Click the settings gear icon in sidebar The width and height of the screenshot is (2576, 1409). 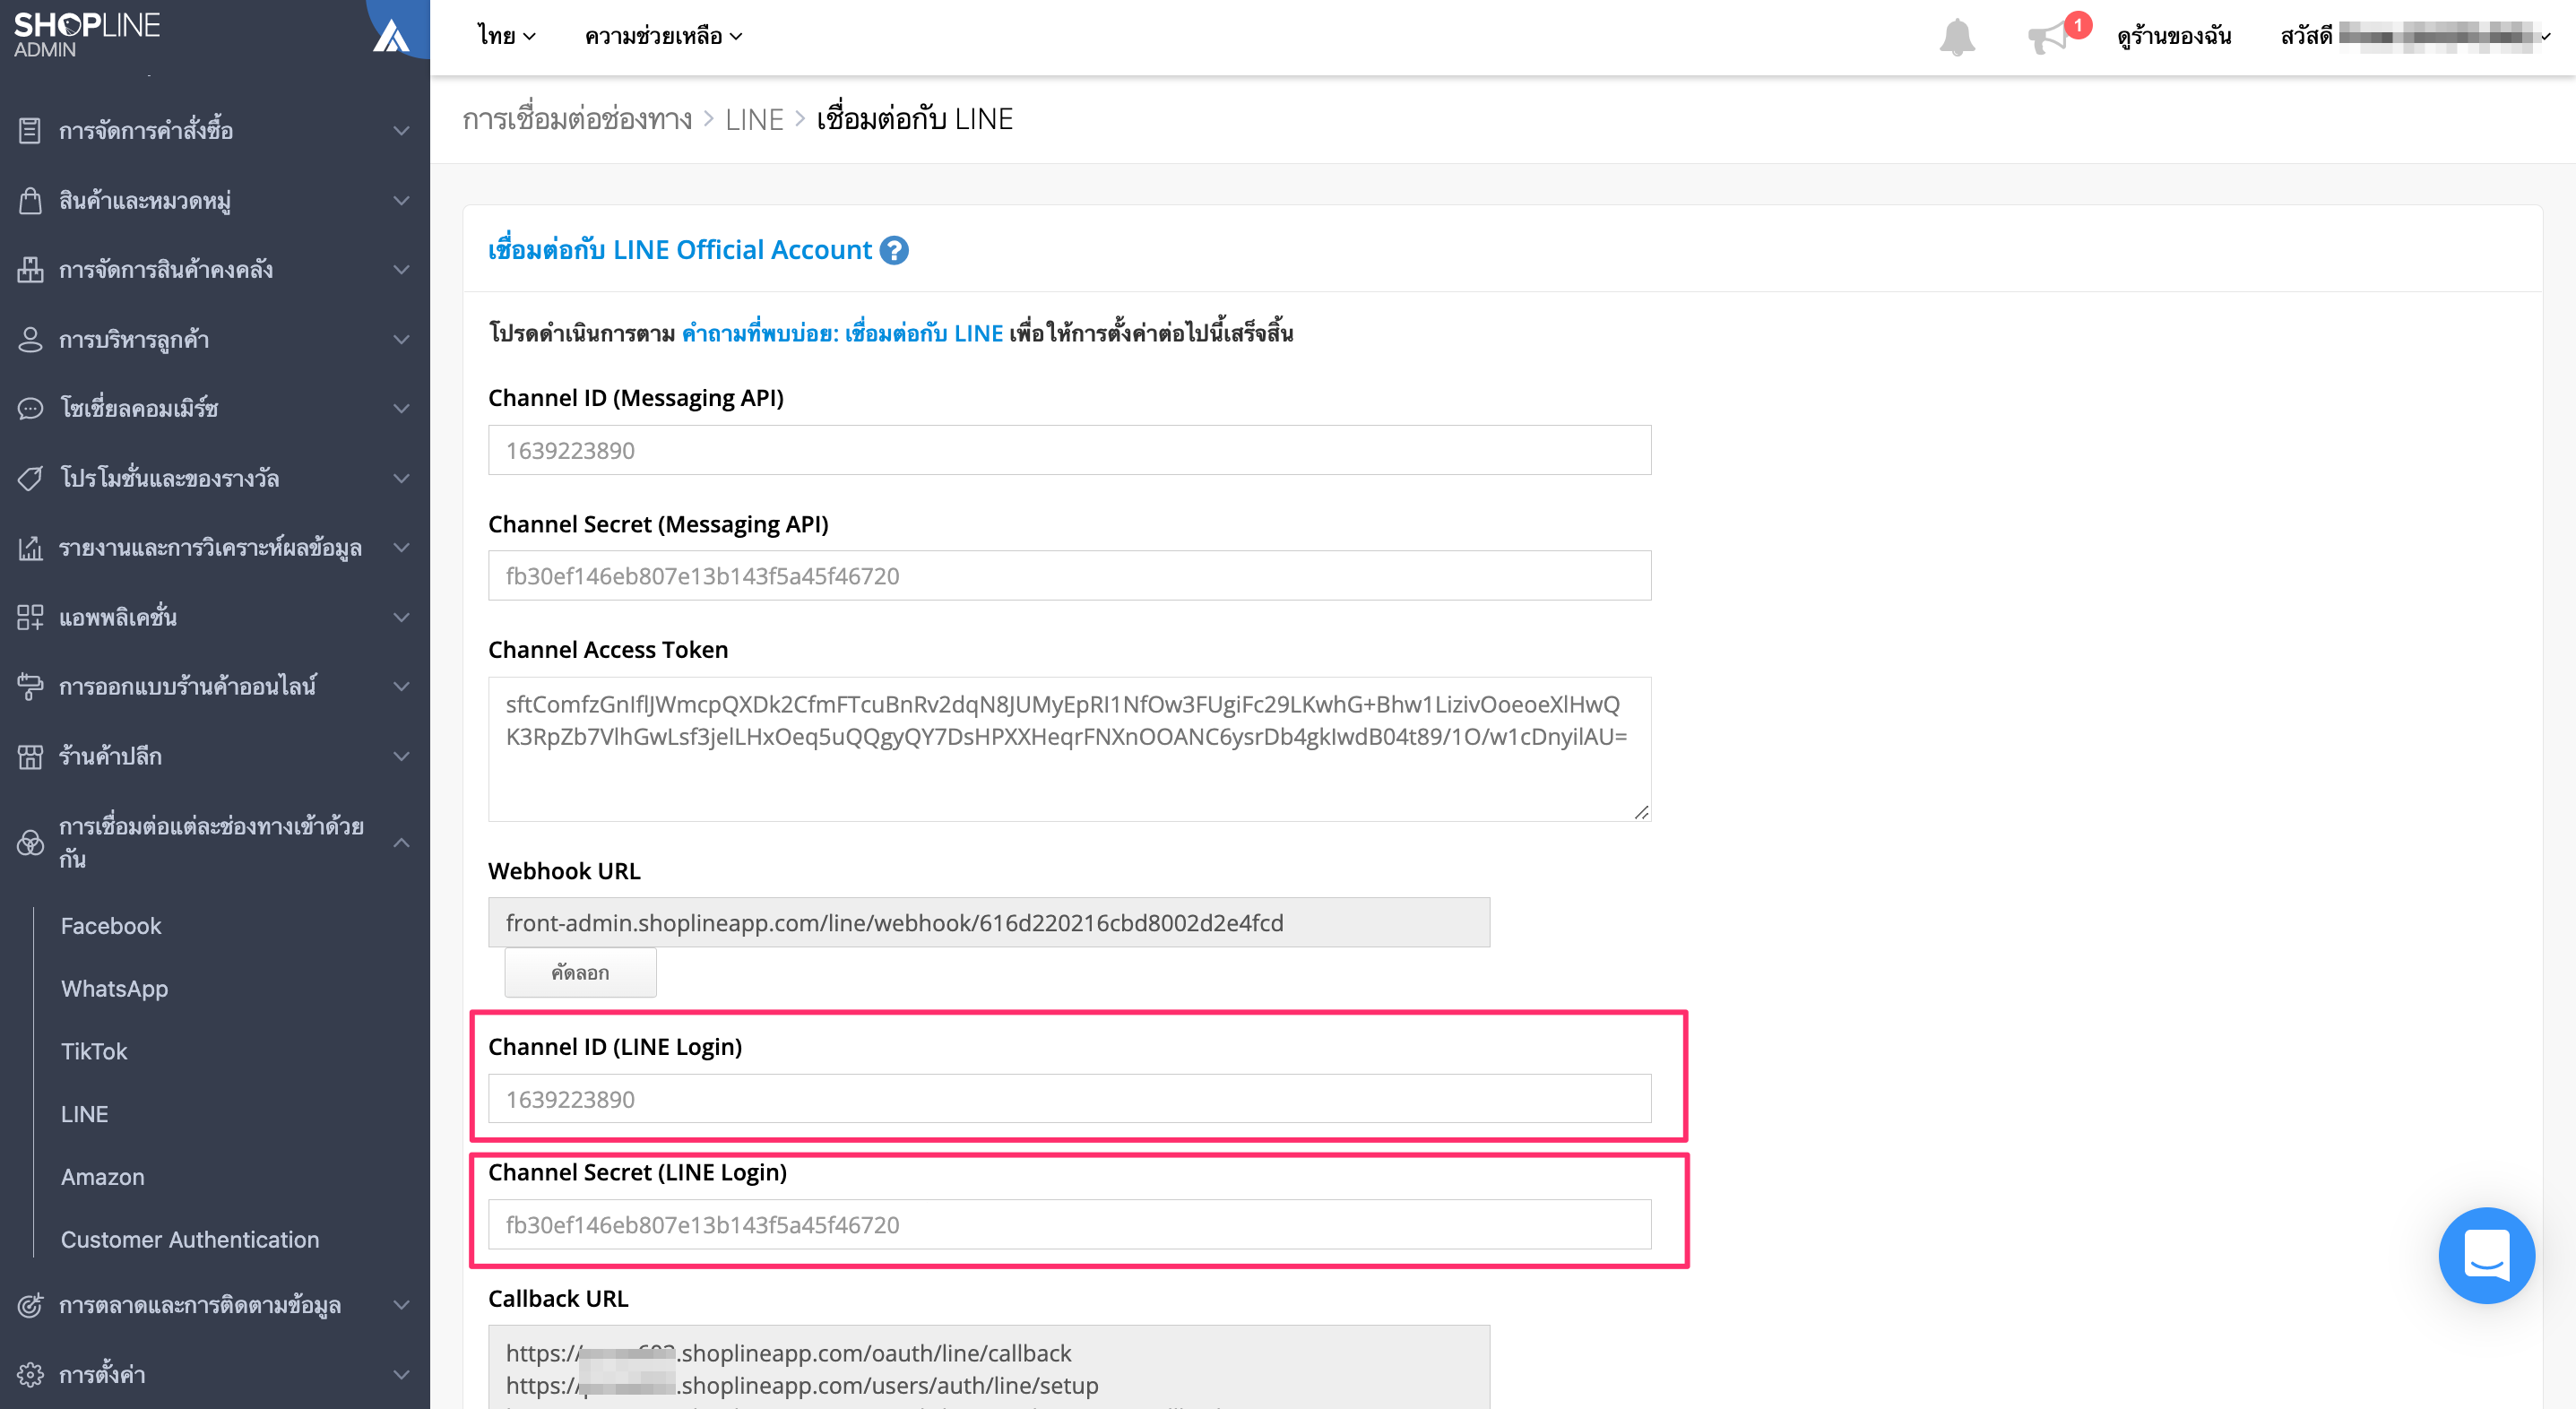[x=30, y=1374]
